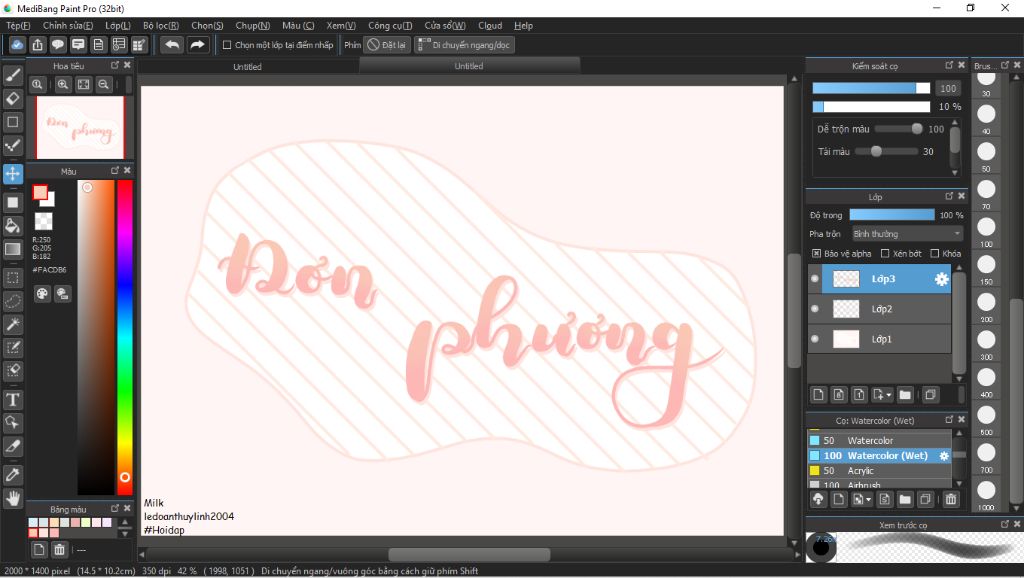The width and height of the screenshot is (1024, 578).
Task: Select the Eraser tool
Action: tap(12, 99)
